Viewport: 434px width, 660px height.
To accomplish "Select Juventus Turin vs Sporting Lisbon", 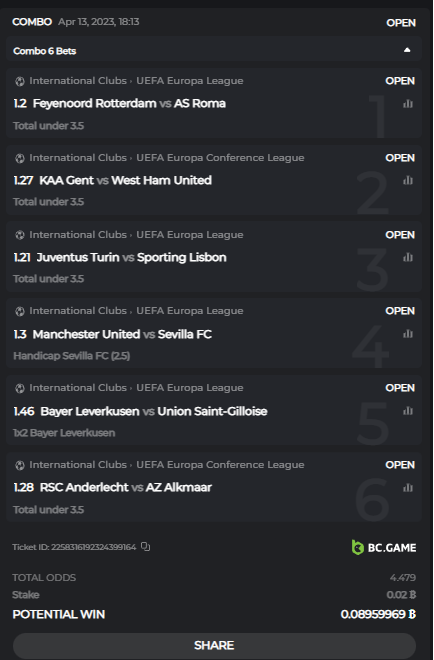I will click(x=131, y=257).
